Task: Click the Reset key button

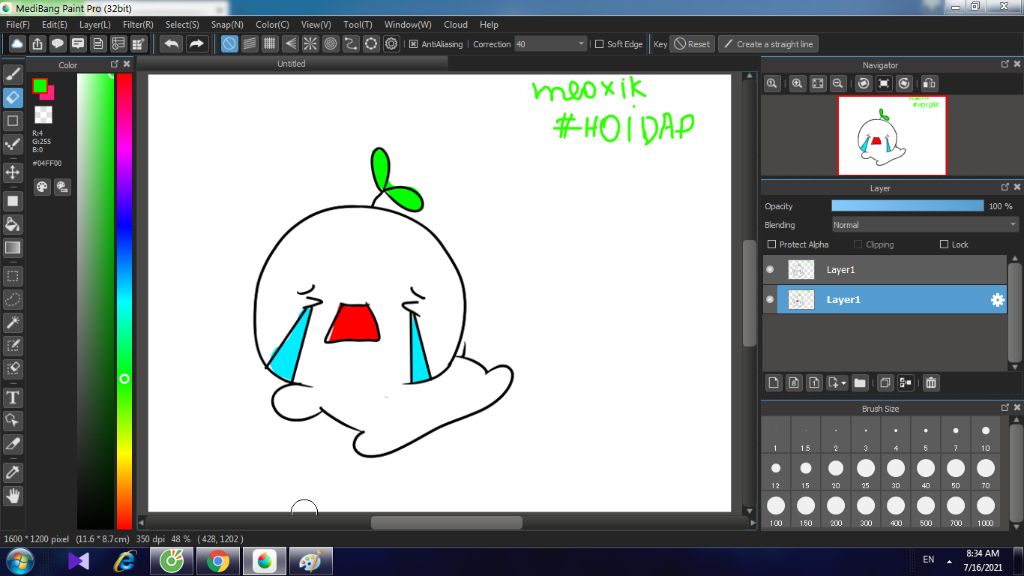Action: pos(691,44)
